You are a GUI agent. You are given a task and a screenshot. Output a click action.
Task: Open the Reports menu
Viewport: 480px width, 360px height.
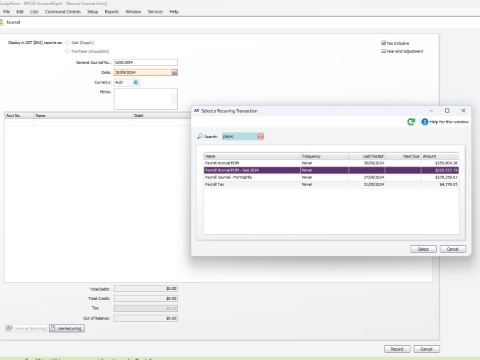pos(112,12)
